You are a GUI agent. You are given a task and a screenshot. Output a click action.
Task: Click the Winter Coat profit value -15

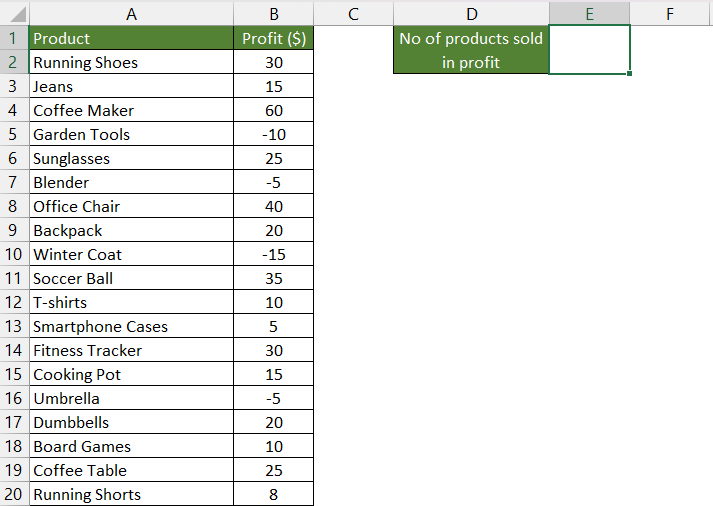pos(274,254)
